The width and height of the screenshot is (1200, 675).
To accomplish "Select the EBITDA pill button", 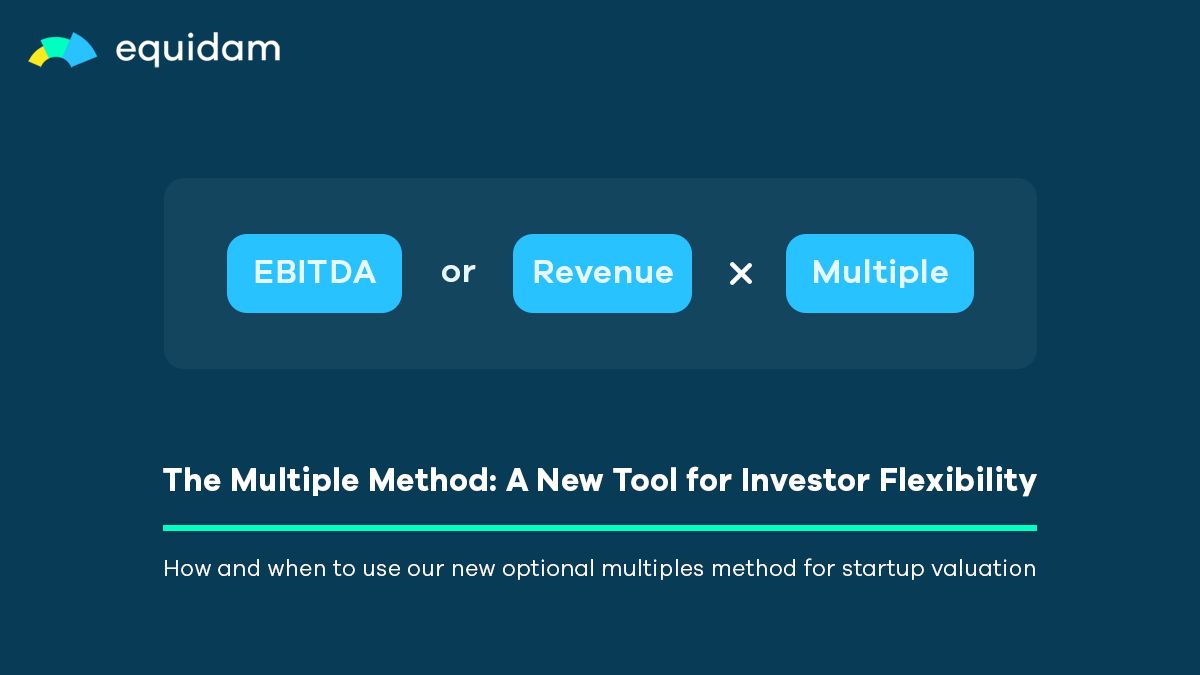I will (x=314, y=273).
